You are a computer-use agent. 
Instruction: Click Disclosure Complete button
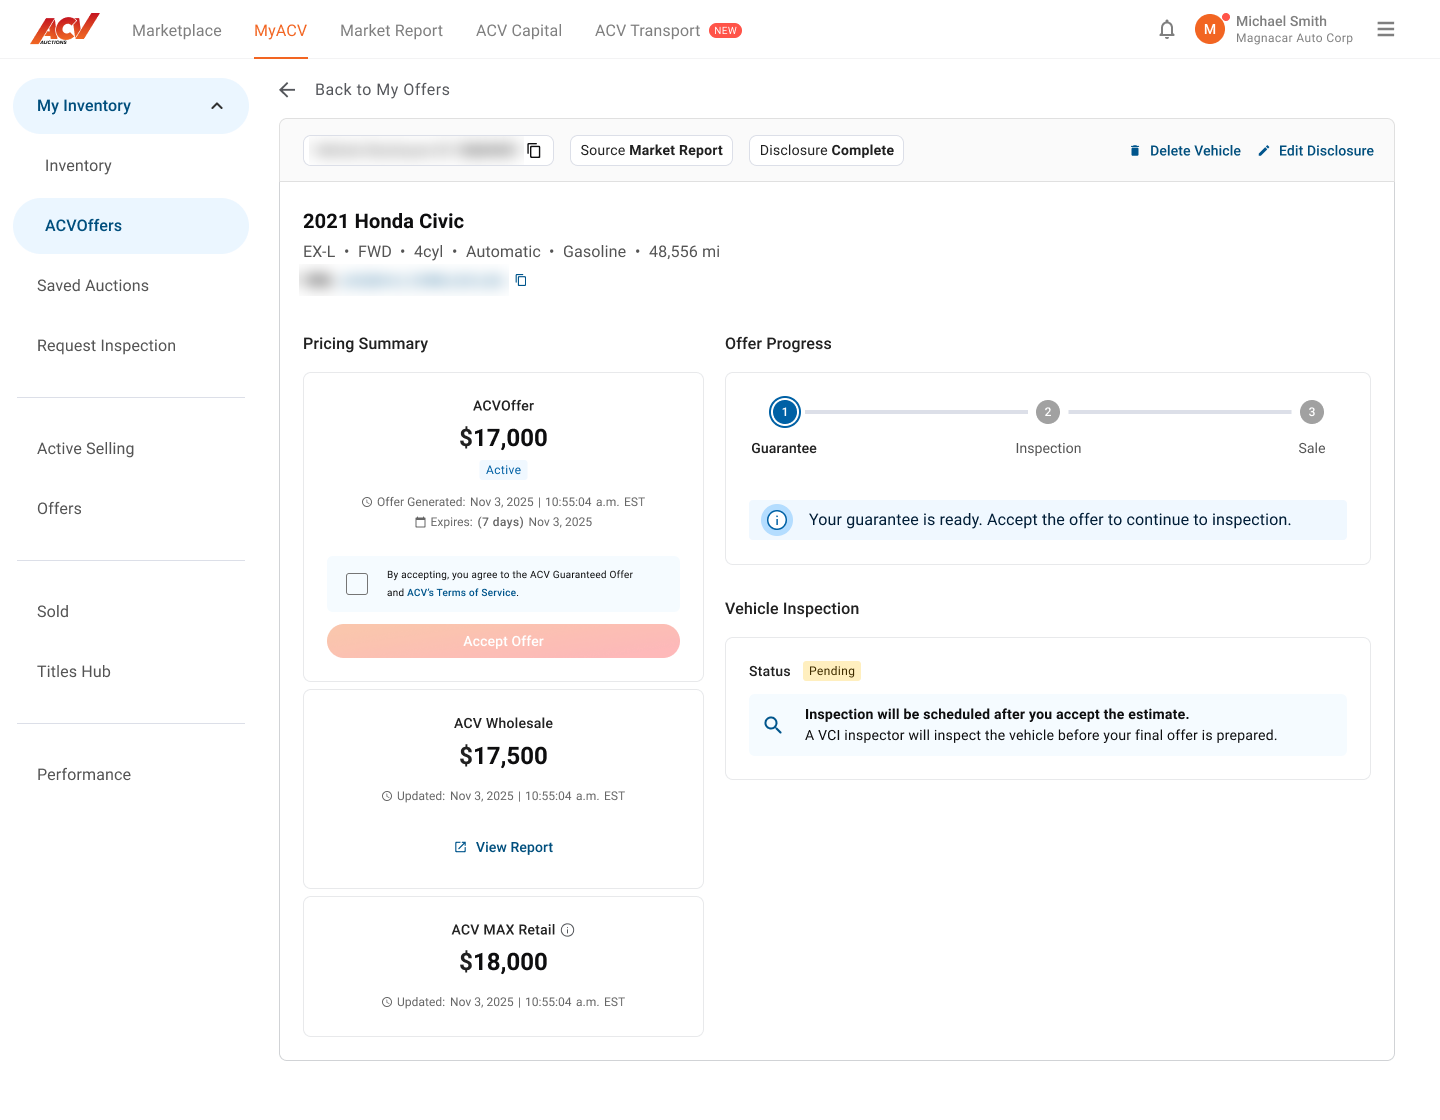pos(826,150)
